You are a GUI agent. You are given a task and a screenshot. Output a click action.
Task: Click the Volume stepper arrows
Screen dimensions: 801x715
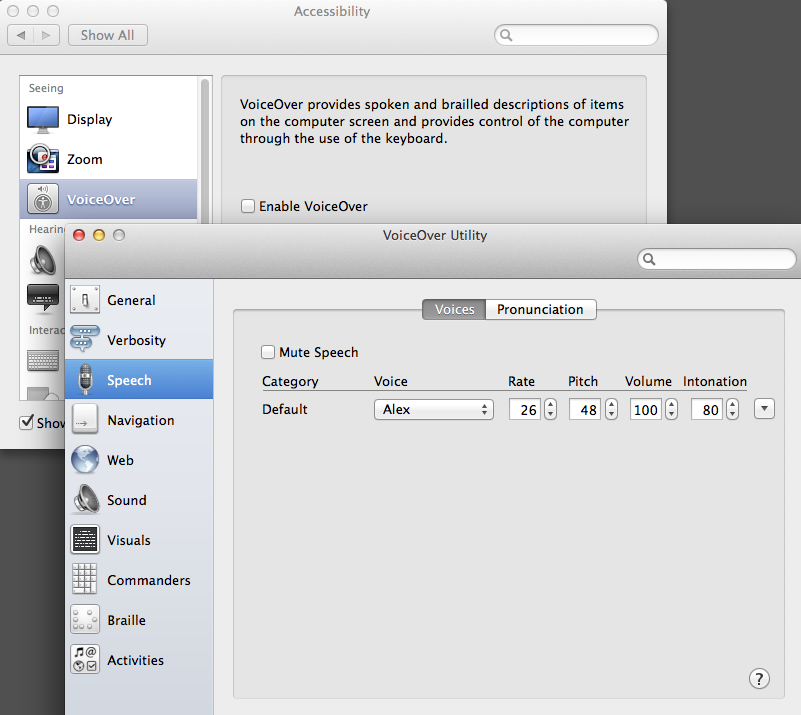[x=672, y=409]
